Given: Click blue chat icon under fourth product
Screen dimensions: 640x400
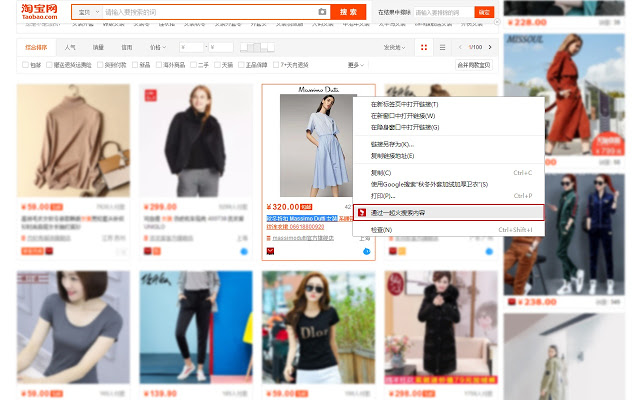Looking at the screenshot, I should [489, 251].
